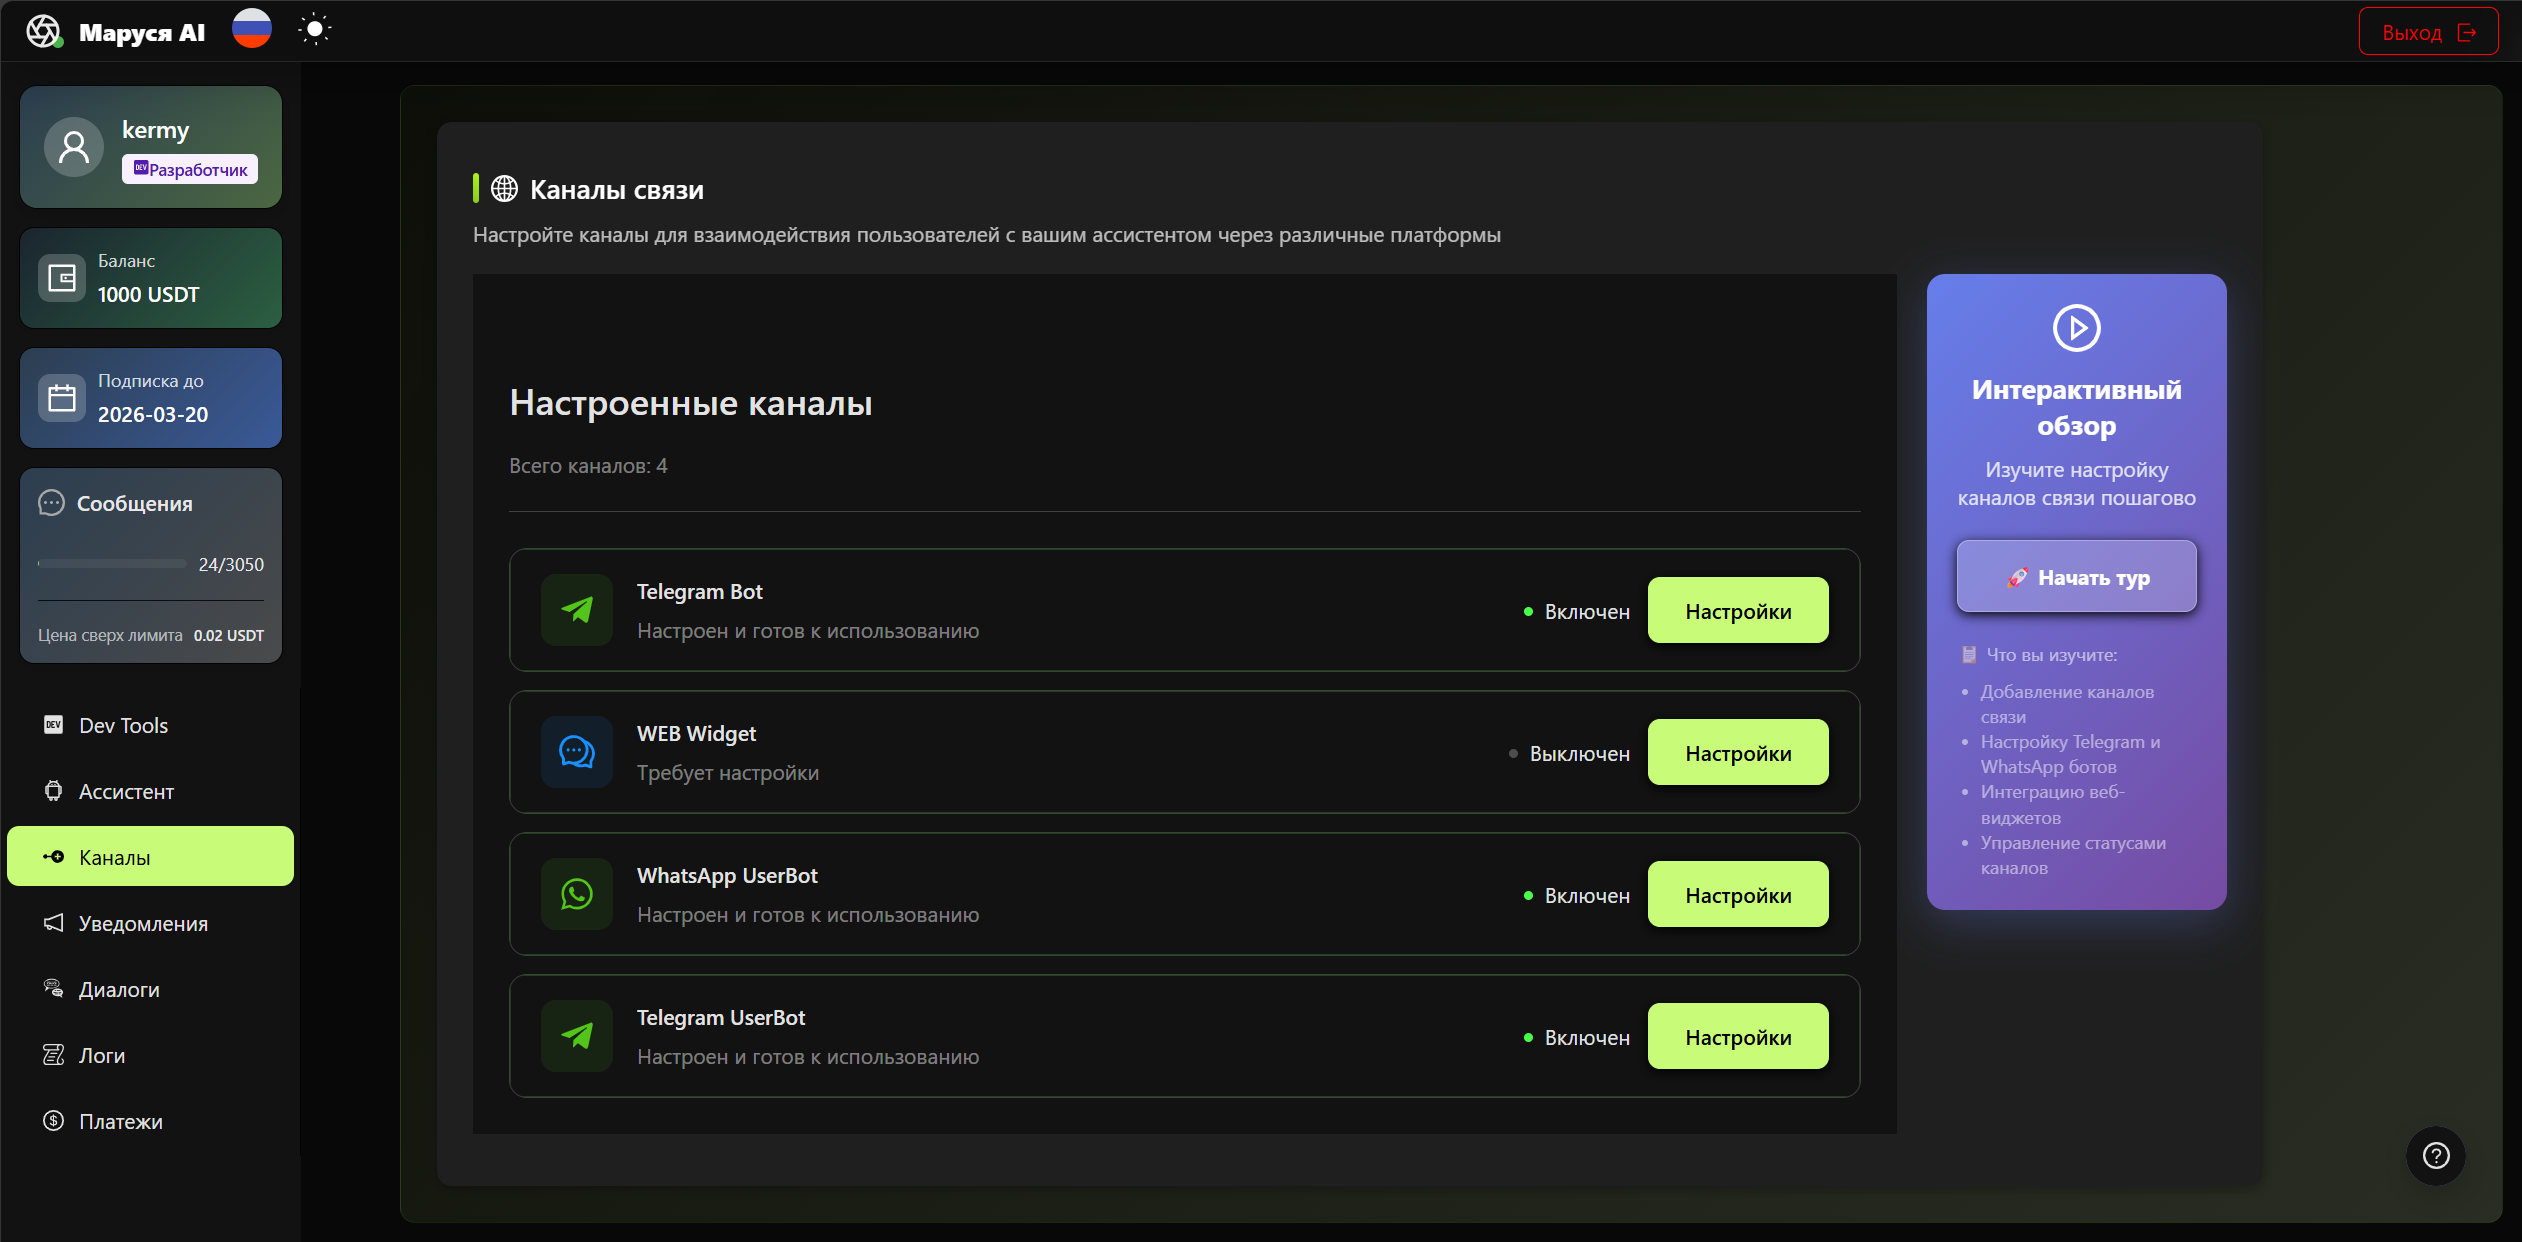
Task: Click the Telegram UserBot plane icon
Action: tap(577, 1036)
